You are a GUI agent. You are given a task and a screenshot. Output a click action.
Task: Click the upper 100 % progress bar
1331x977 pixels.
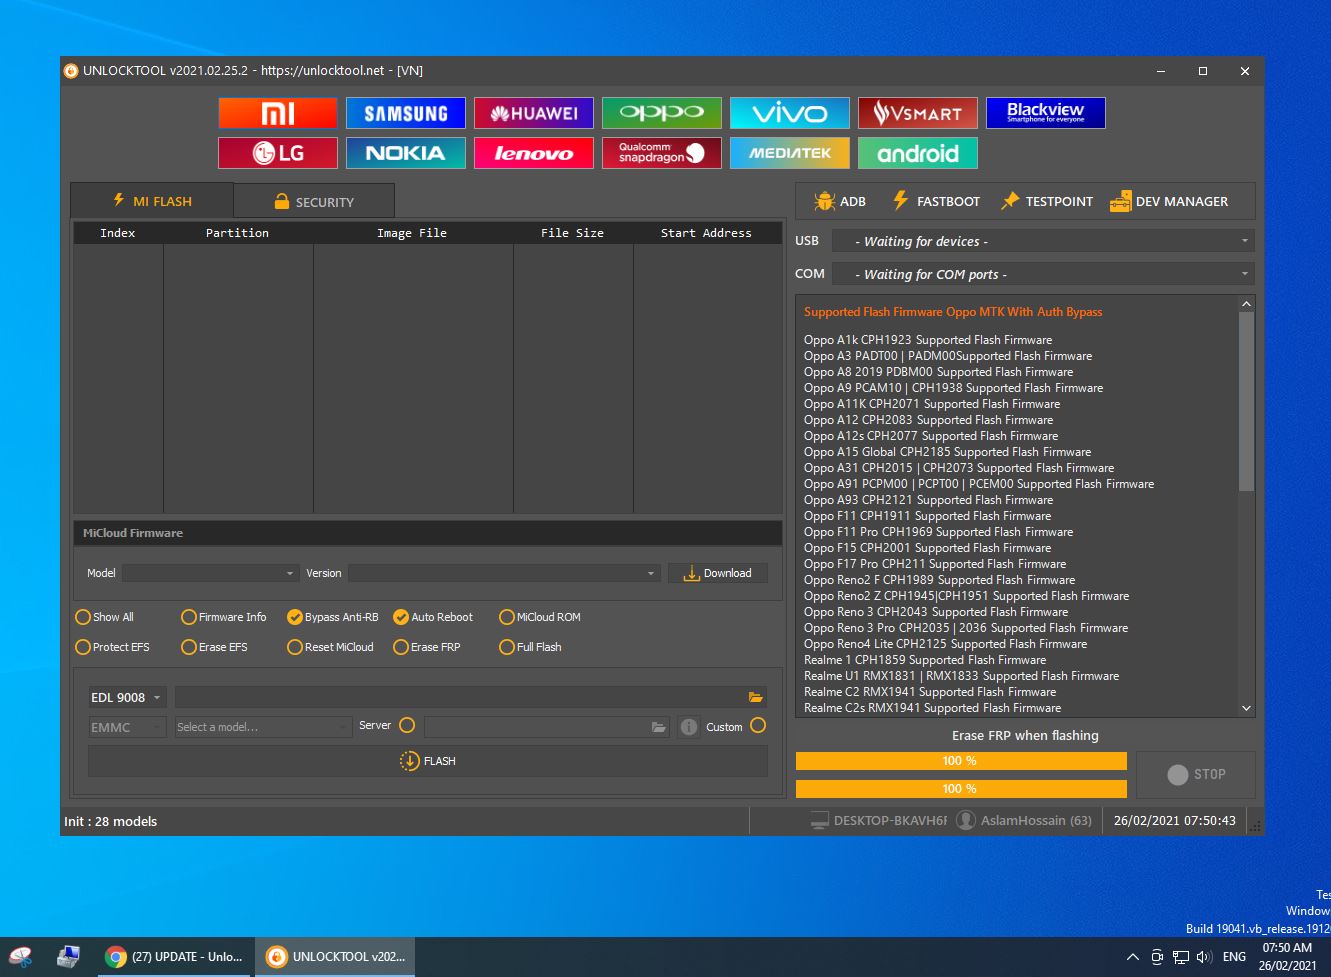[x=961, y=761]
